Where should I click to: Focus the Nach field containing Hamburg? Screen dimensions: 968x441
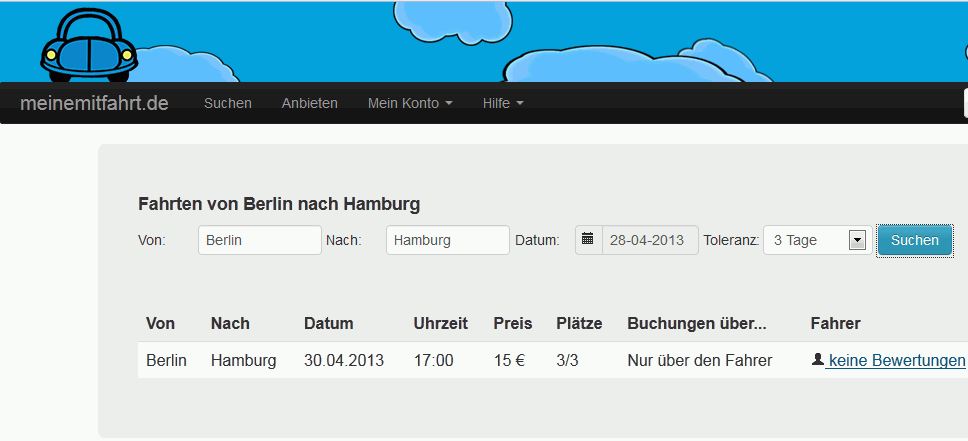point(447,240)
